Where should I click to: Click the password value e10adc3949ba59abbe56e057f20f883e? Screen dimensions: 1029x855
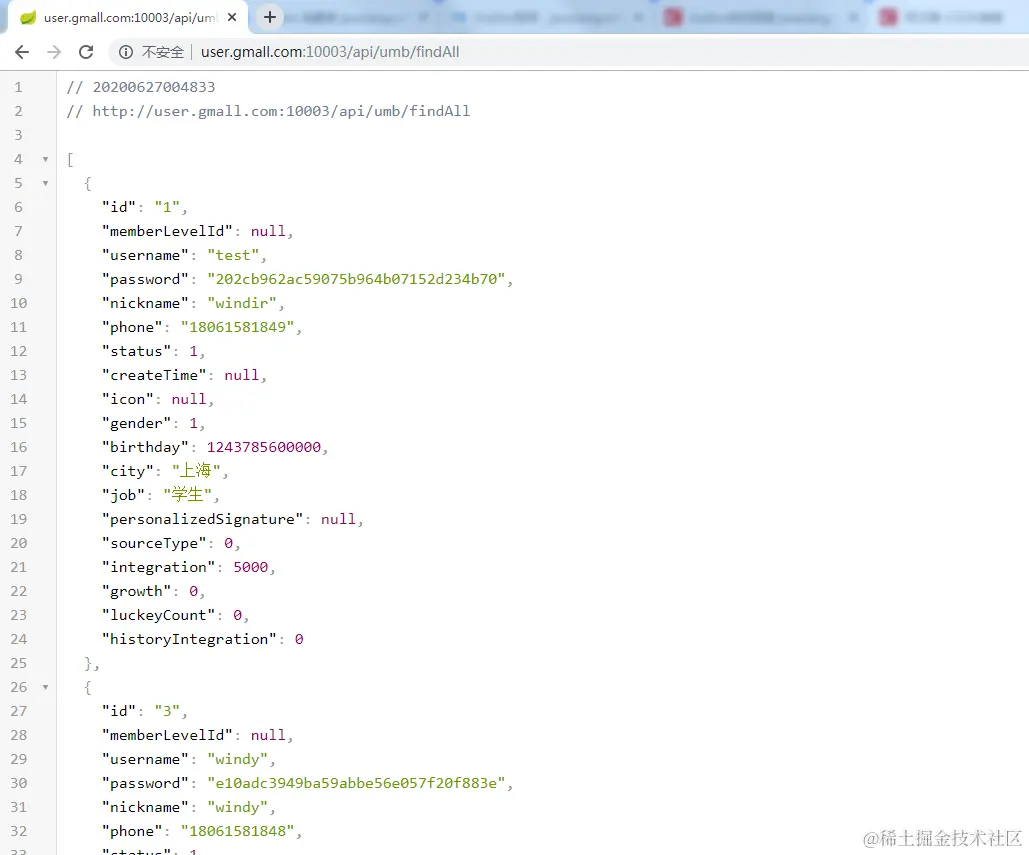coord(356,783)
